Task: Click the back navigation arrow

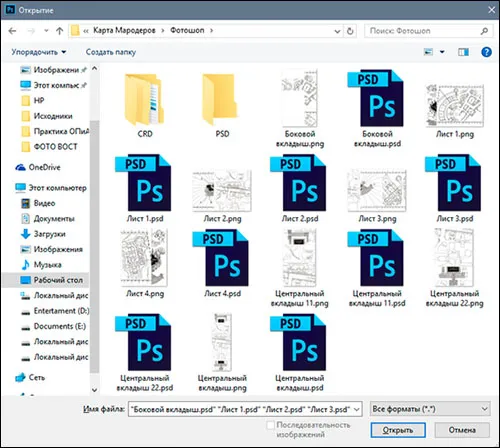Action: point(12,31)
